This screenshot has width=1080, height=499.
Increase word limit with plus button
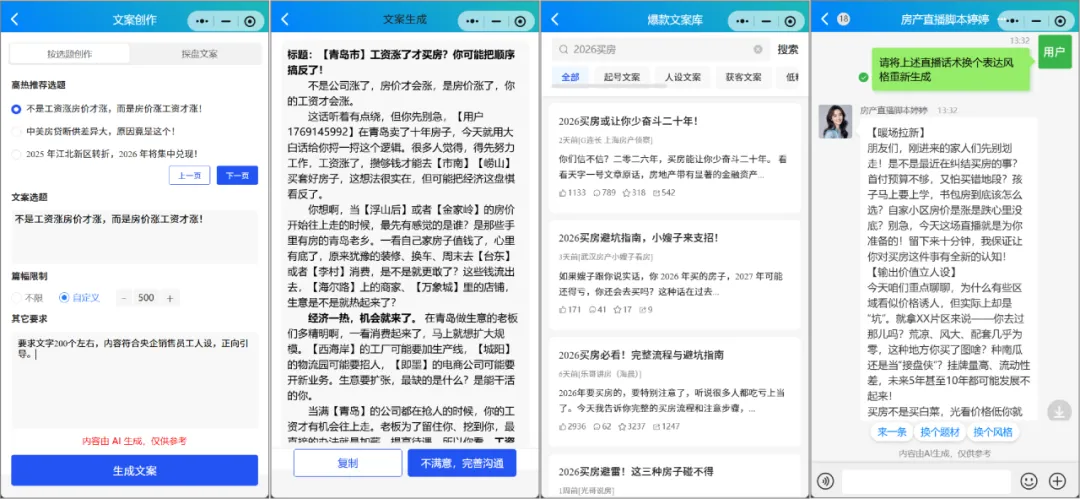coord(169,298)
